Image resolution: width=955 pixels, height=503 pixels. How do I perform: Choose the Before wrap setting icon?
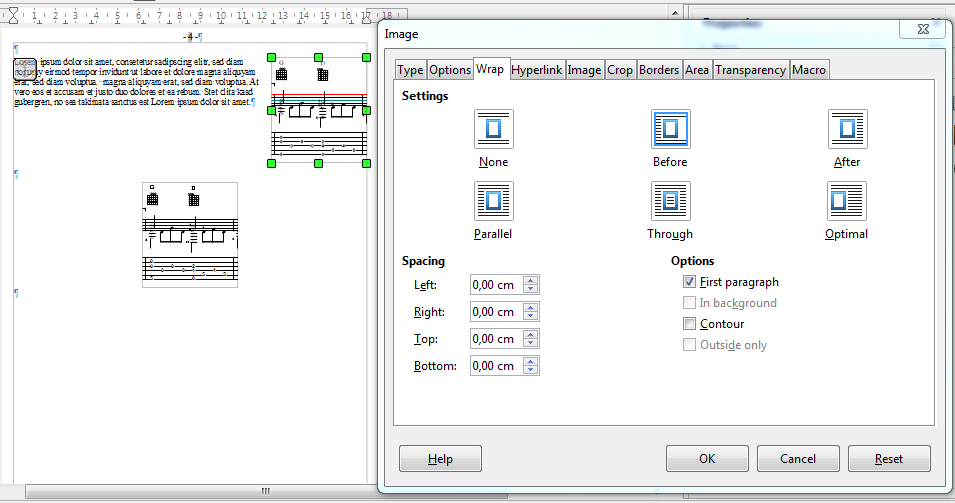point(671,129)
